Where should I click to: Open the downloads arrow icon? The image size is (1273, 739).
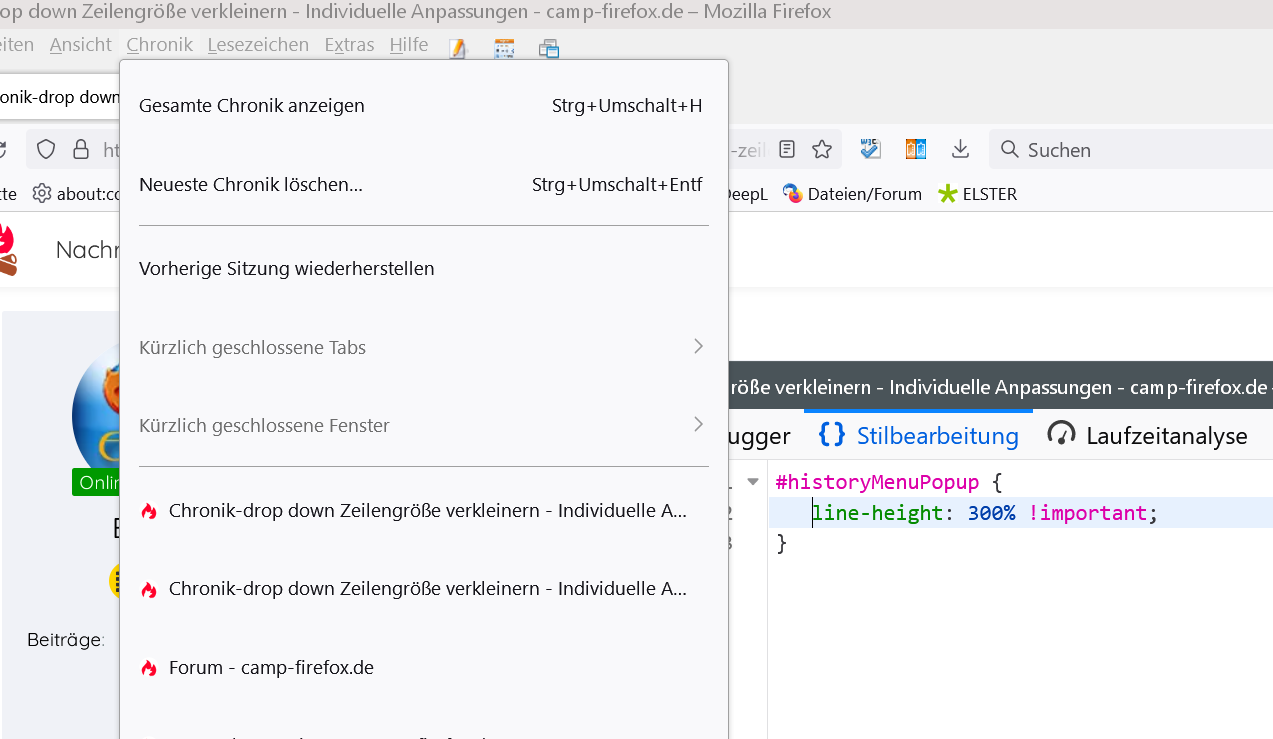click(x=960, y=150)
